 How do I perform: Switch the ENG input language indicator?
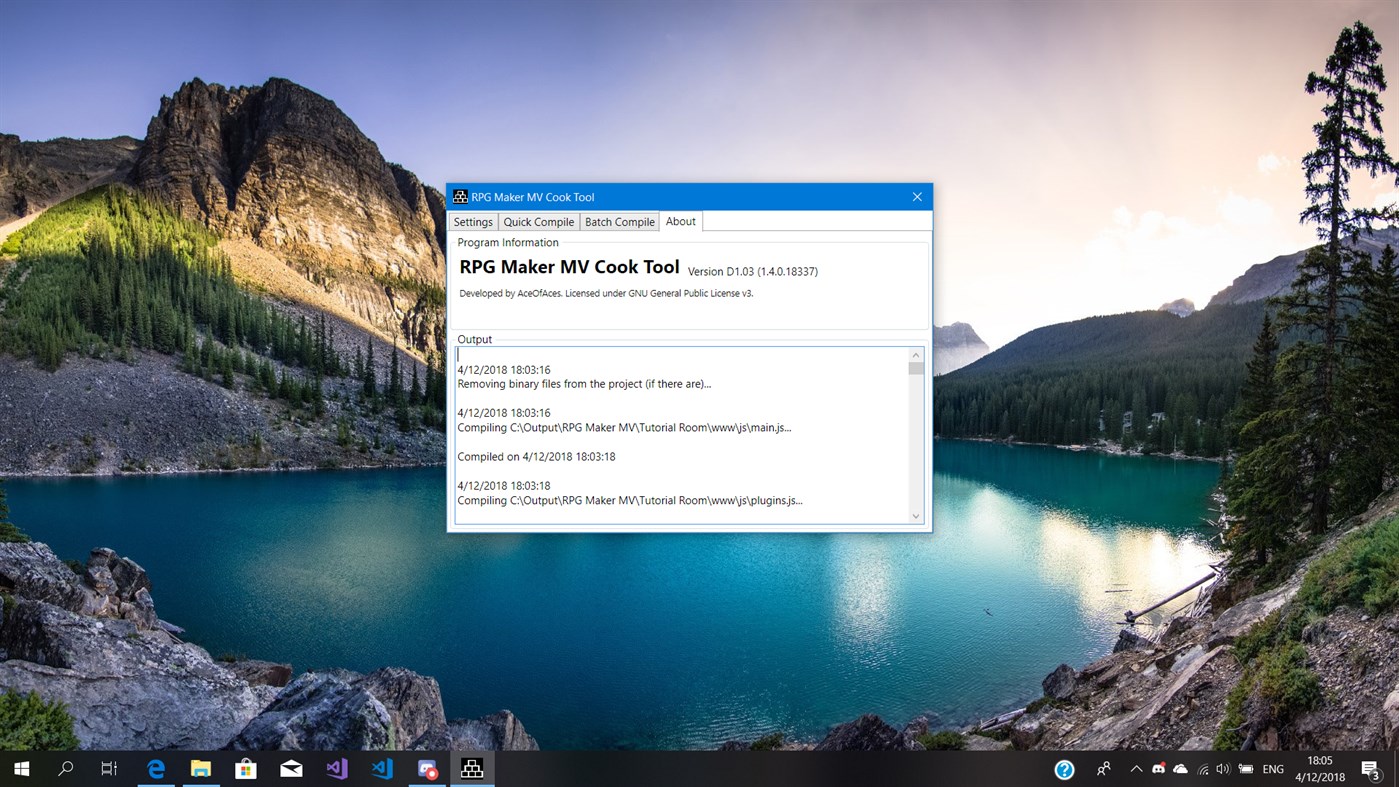(1273, 769)
